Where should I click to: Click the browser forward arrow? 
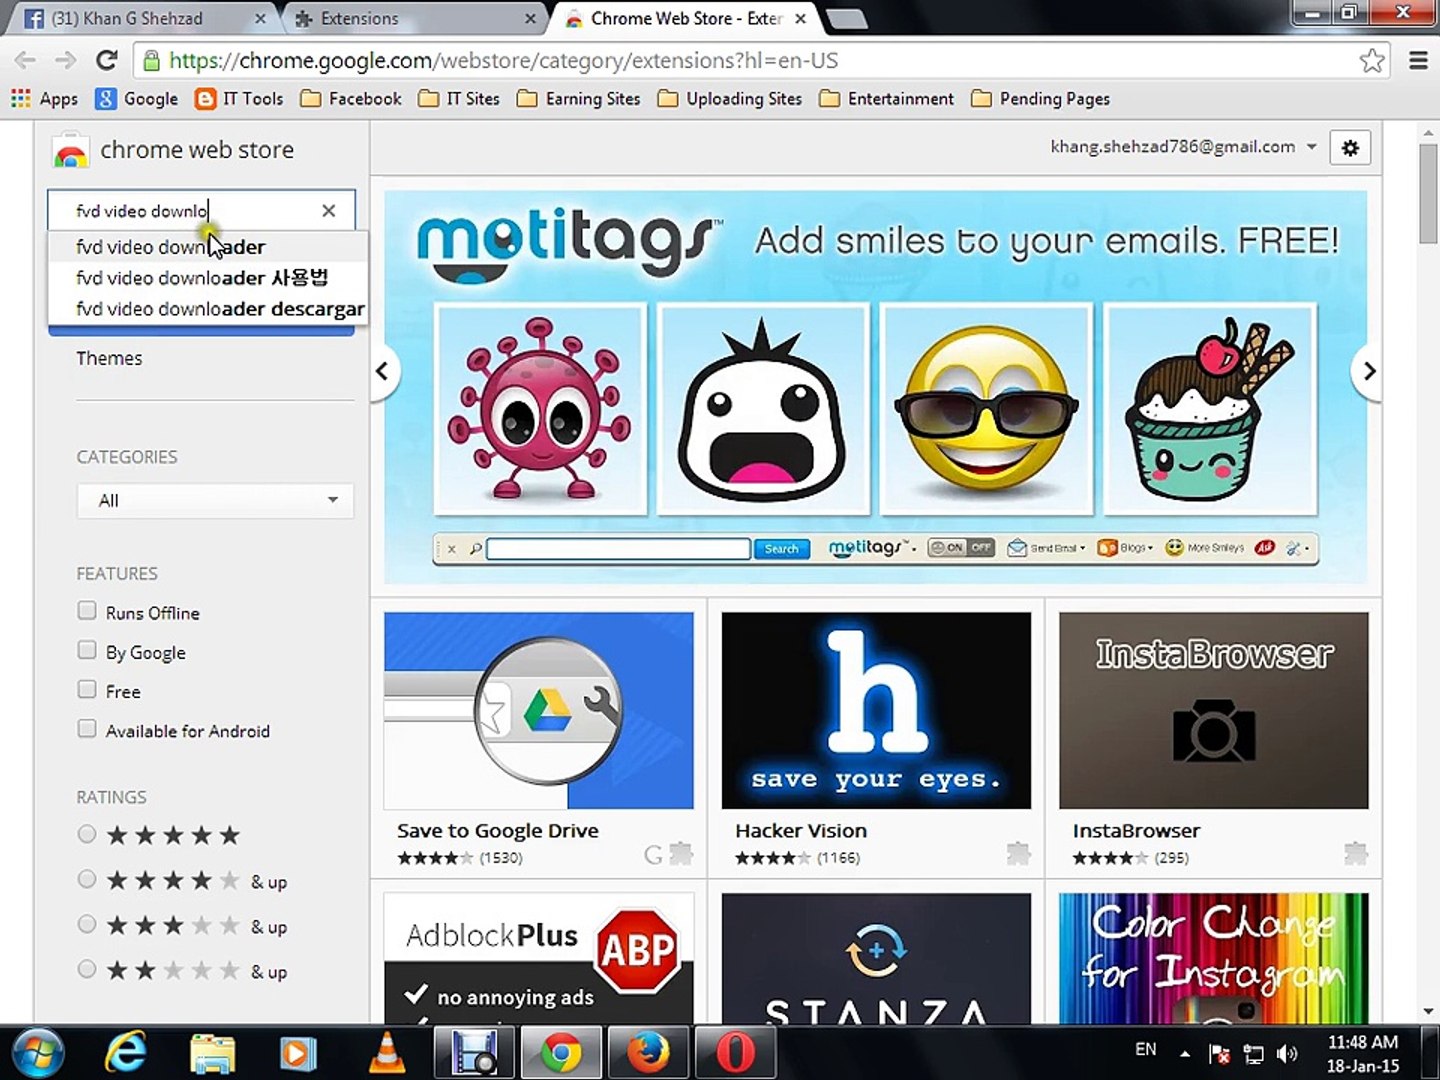[66, 61]
